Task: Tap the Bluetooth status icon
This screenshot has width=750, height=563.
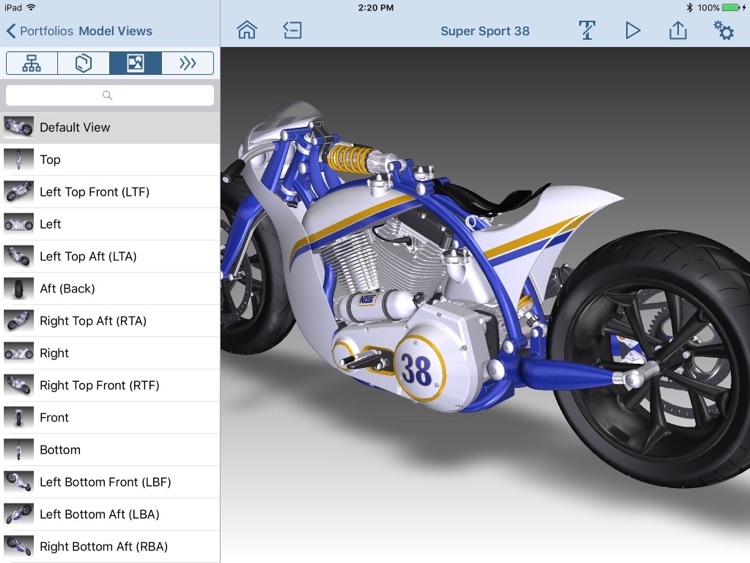Action: click(x=689, y=8)
